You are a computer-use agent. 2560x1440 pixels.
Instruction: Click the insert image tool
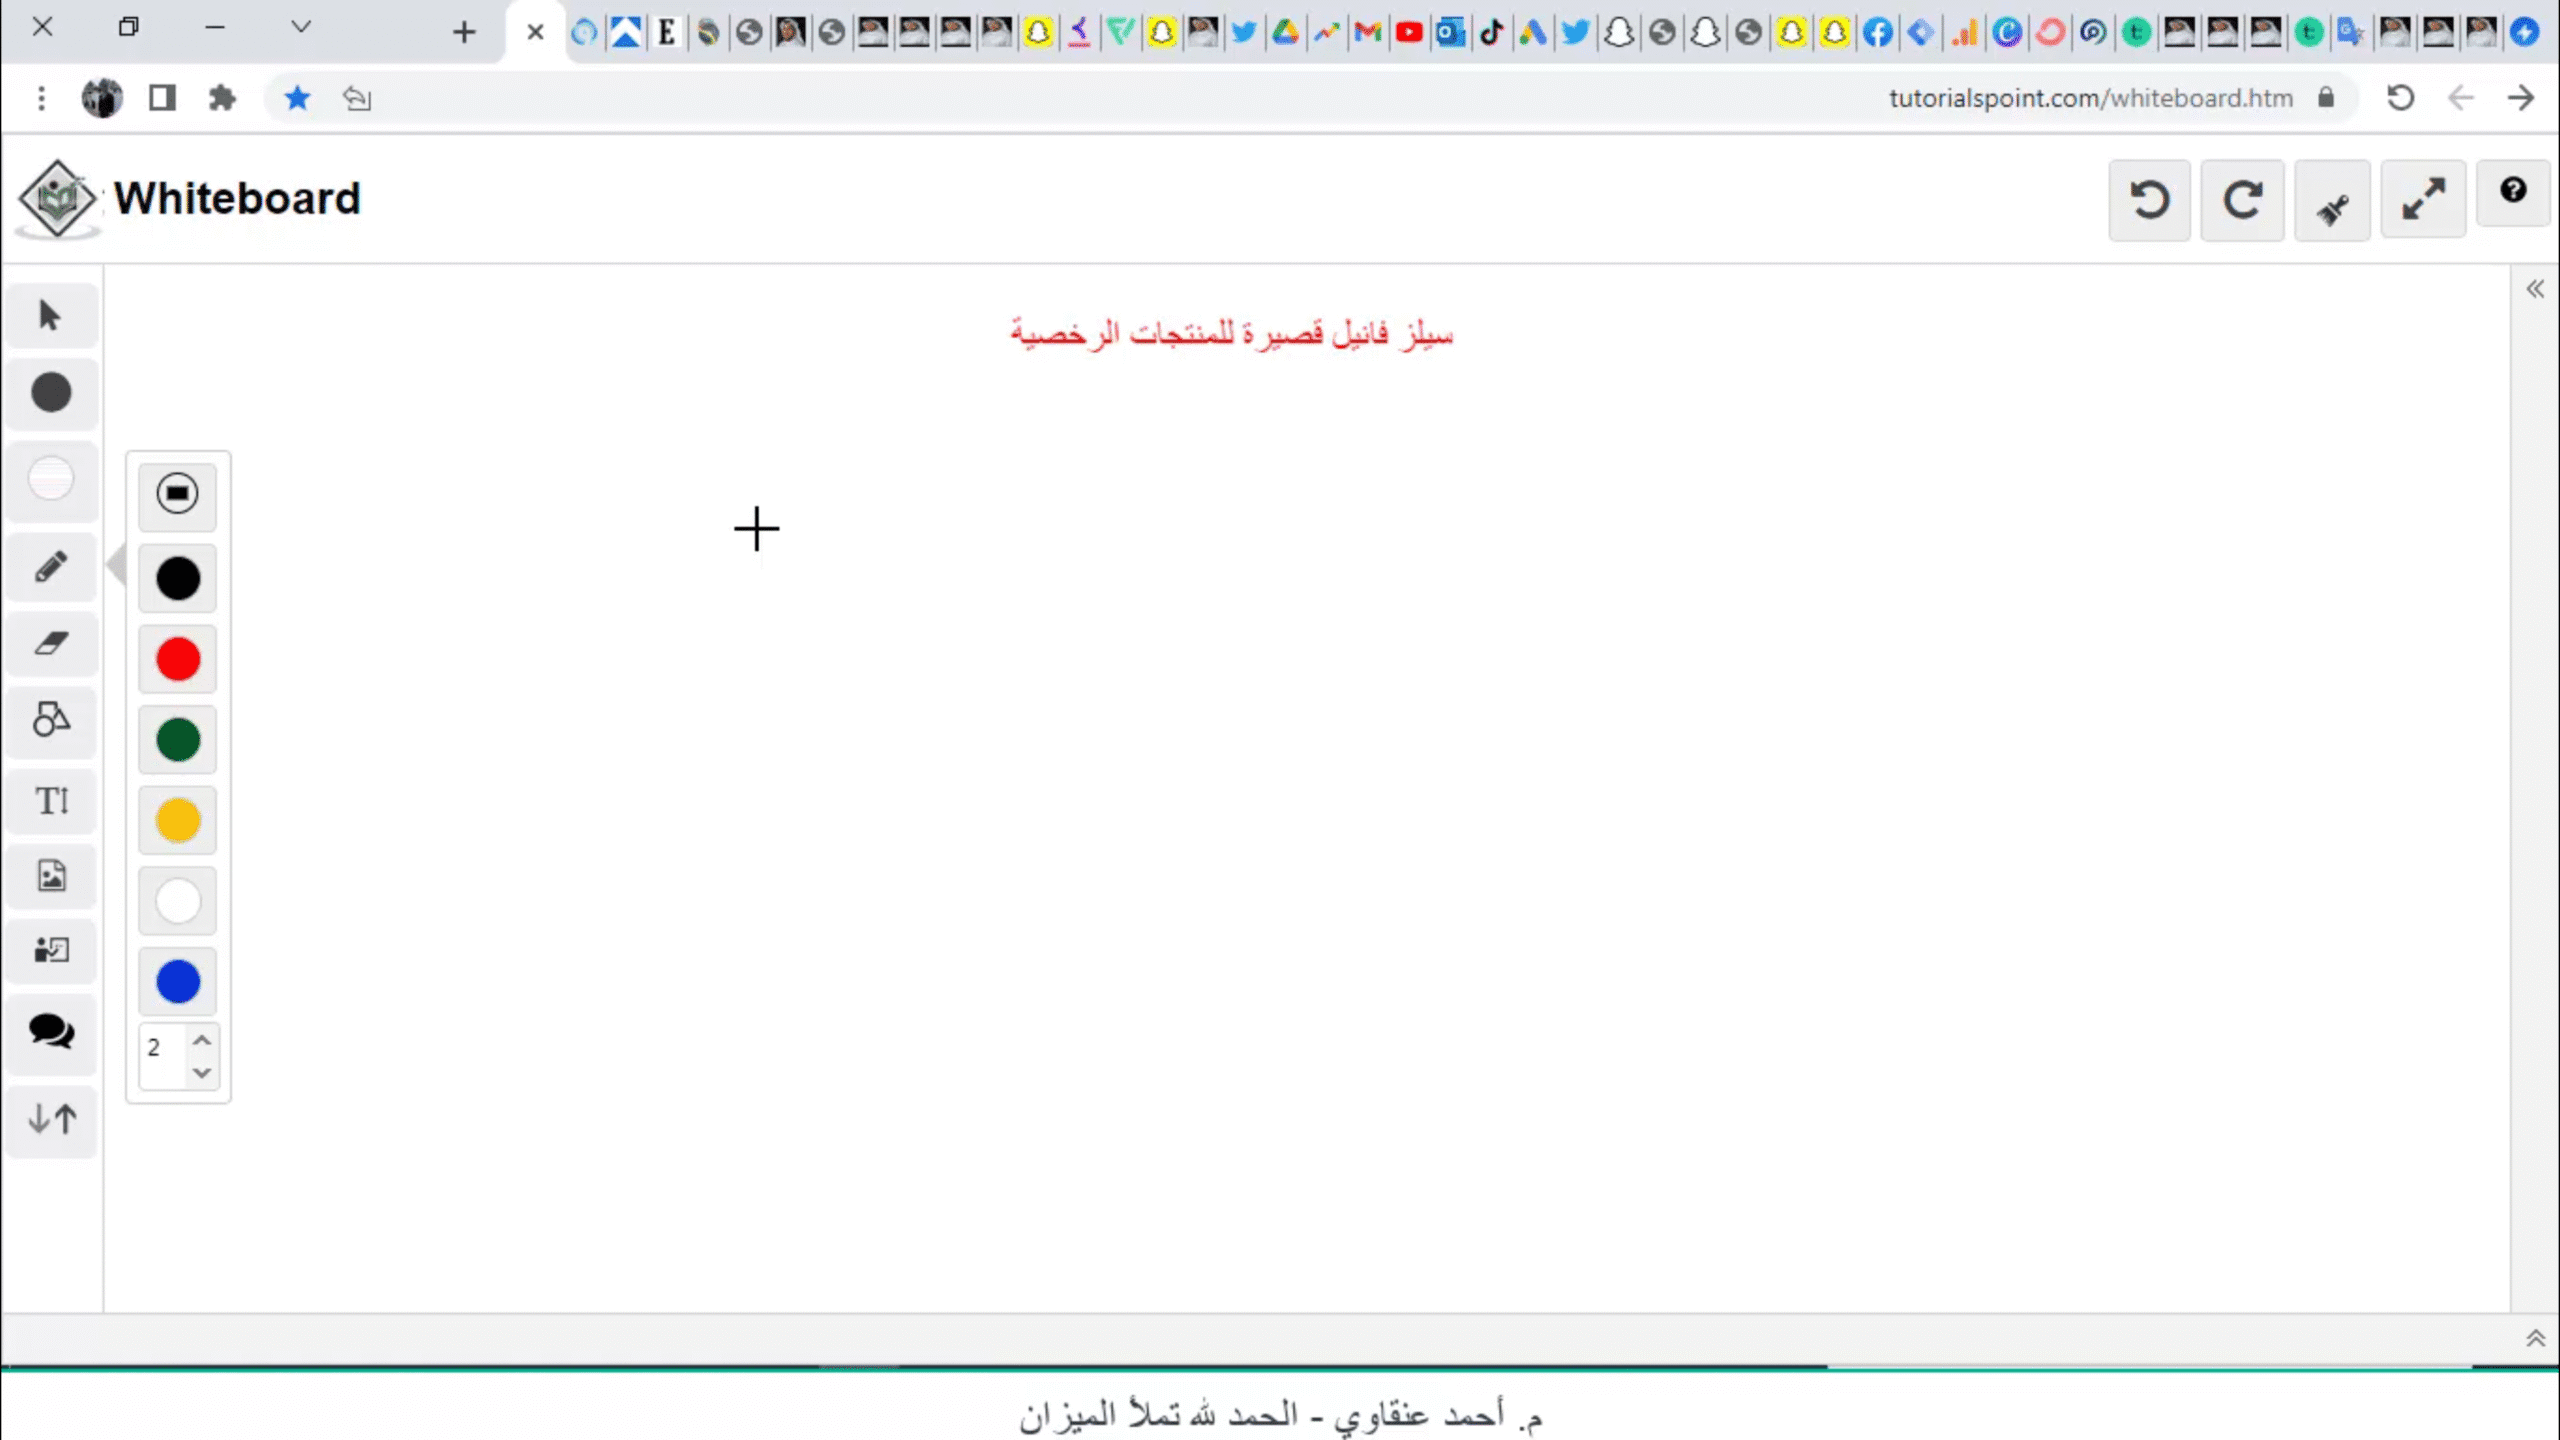coord(50,876)
